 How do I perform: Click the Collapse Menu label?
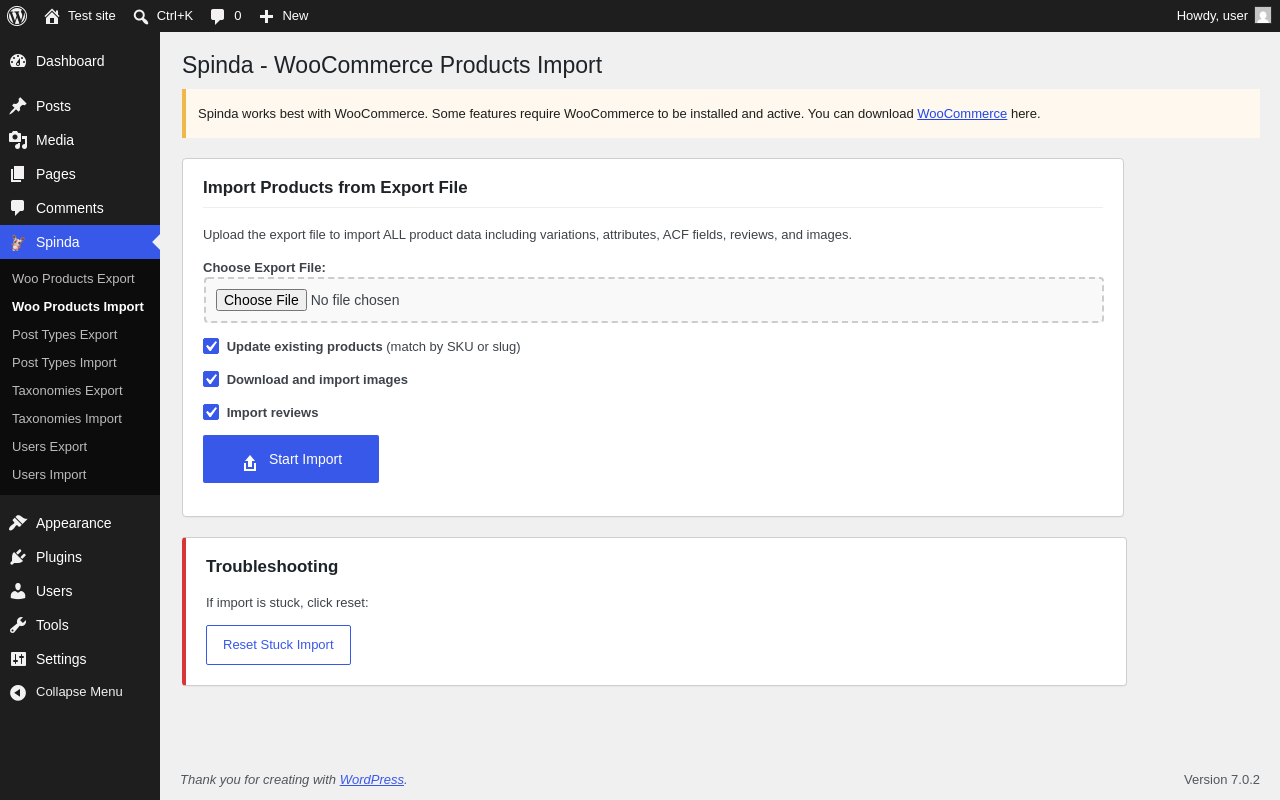[79, 691]
